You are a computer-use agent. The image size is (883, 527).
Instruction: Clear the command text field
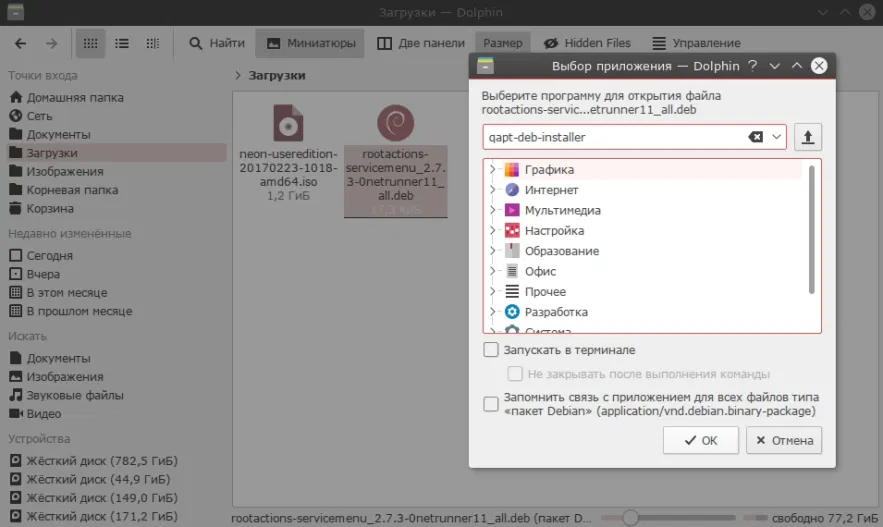click(755, 137)
